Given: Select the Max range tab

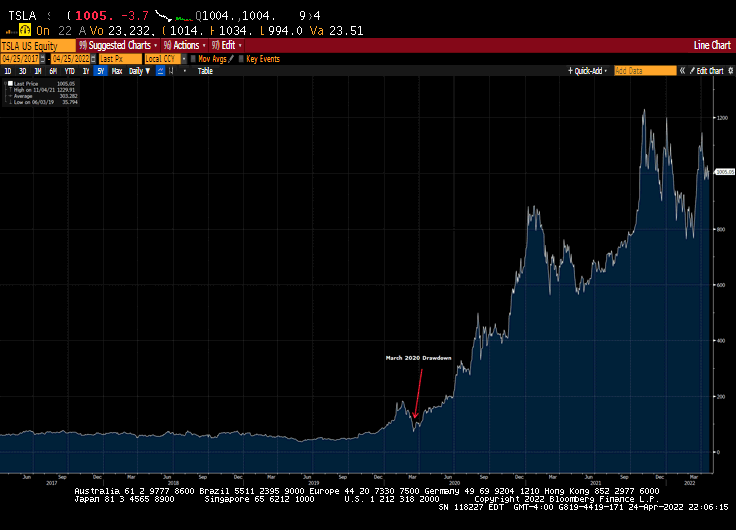Looking at the screenshot, I should coord(117,71).
